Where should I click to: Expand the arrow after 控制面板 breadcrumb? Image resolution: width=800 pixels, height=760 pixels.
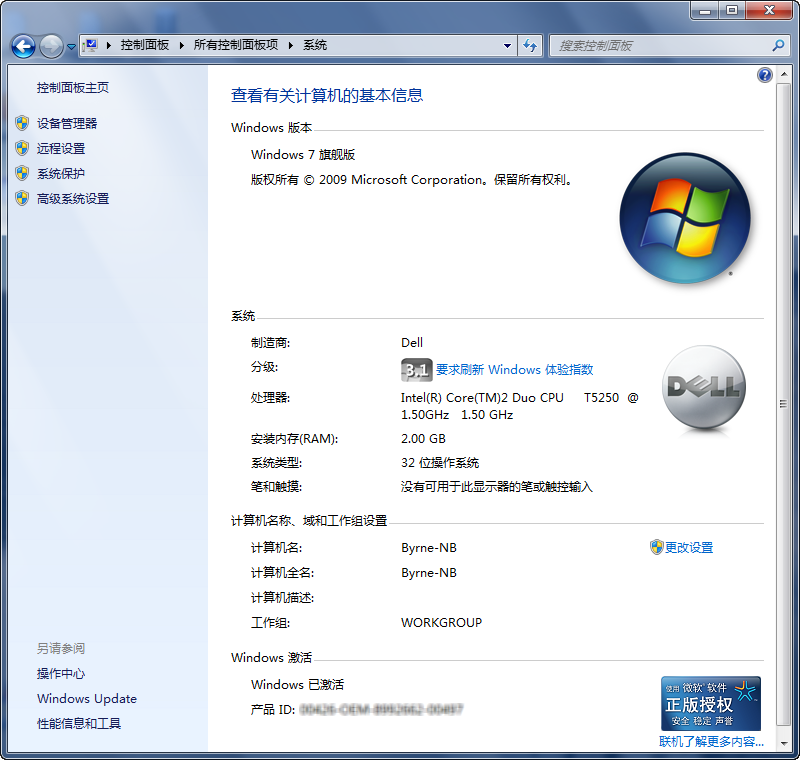(x=181, y=45)
